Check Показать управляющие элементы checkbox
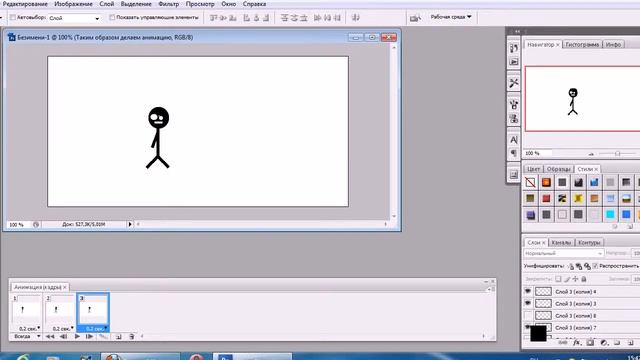 coord(112,18)
